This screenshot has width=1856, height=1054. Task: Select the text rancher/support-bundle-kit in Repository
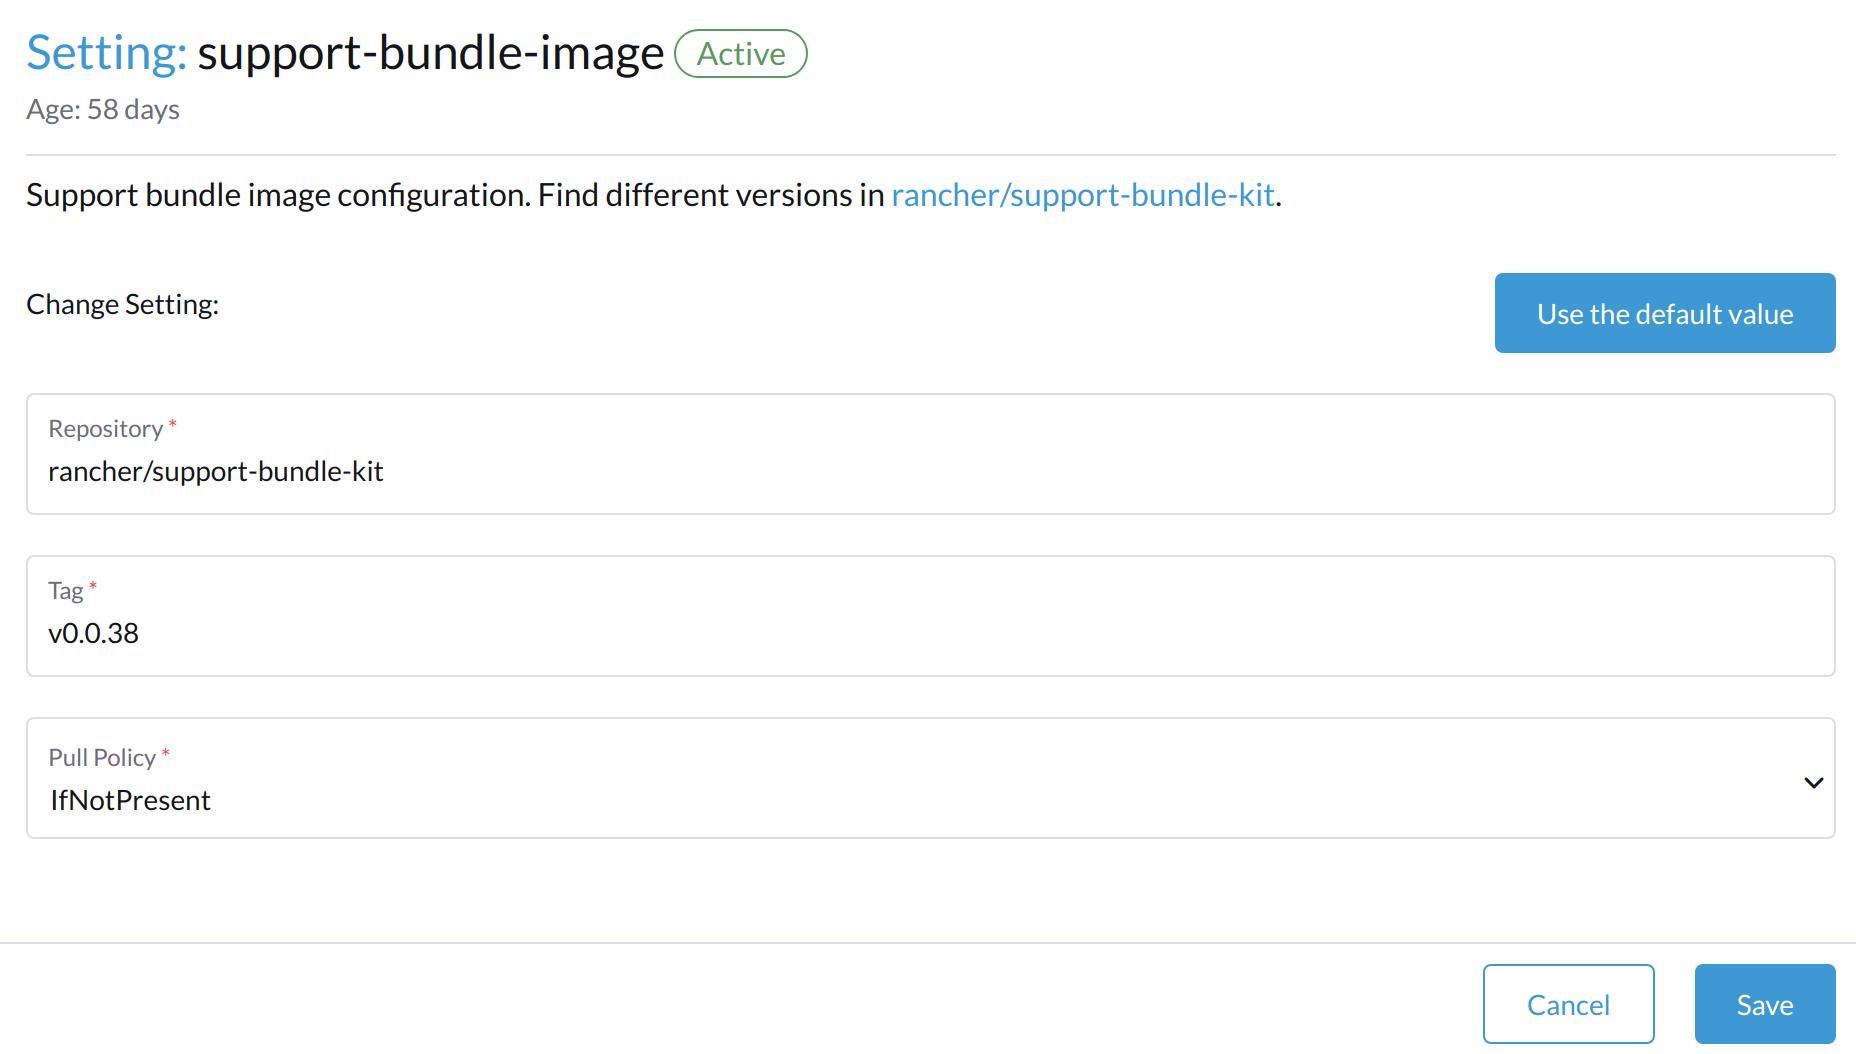215,471
